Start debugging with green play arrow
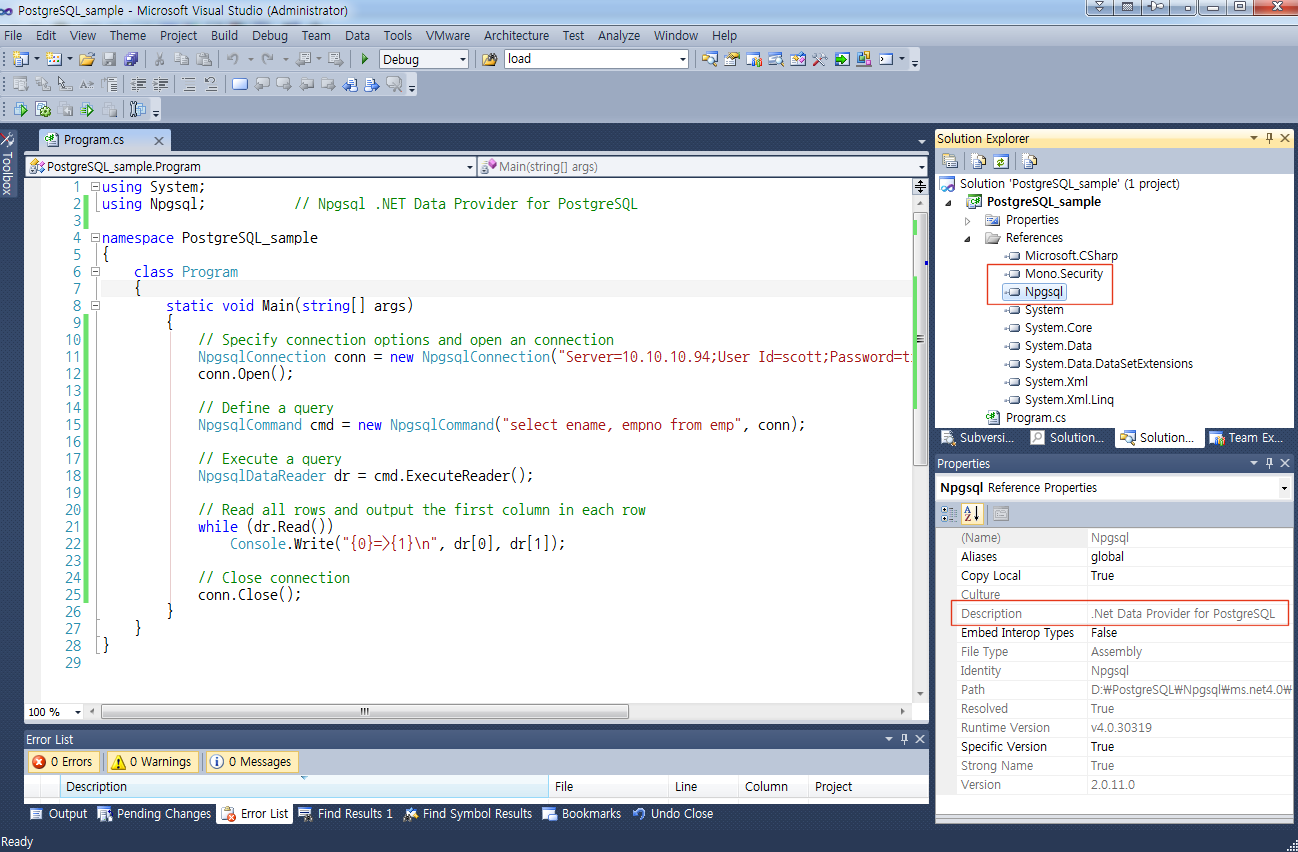 tap(365, 59)
